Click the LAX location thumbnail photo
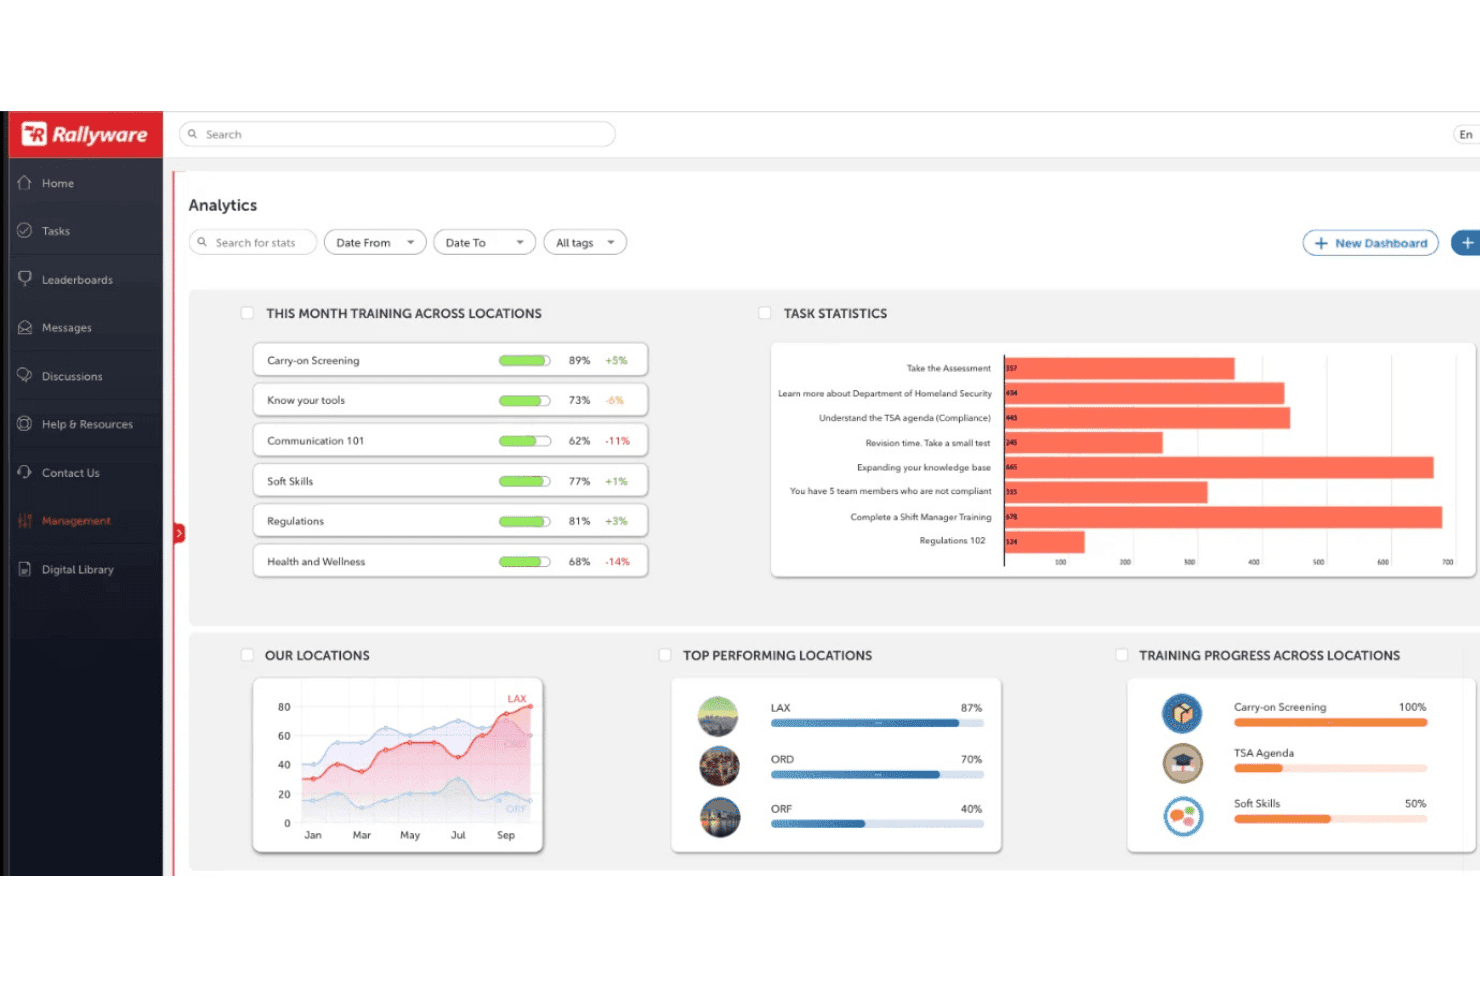This screenshot has width=1480, height=987. click(x=719, y=717)
